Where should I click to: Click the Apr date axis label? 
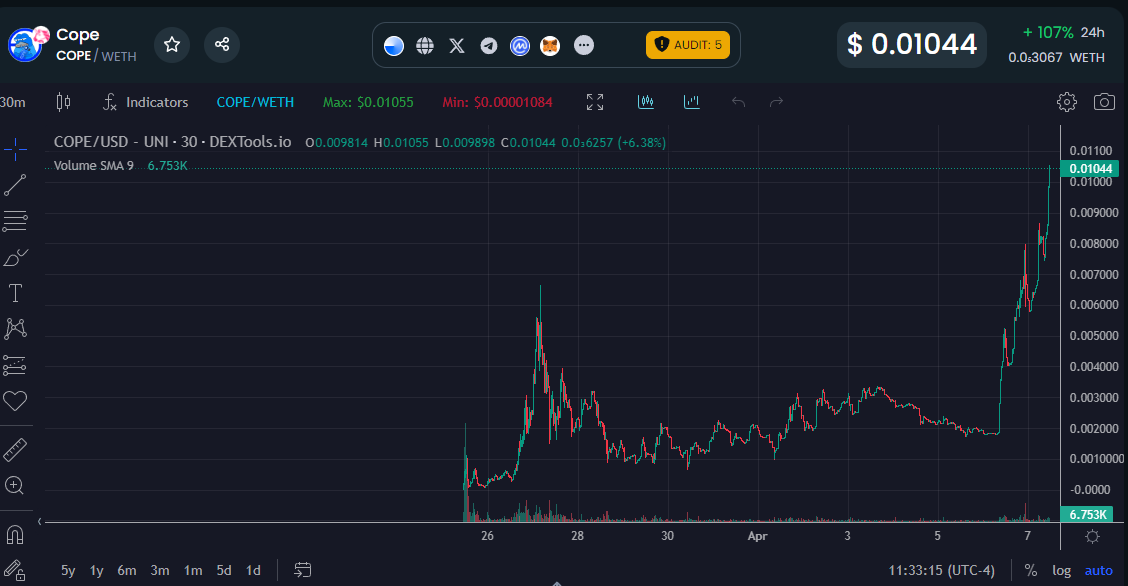pos(757,536)
